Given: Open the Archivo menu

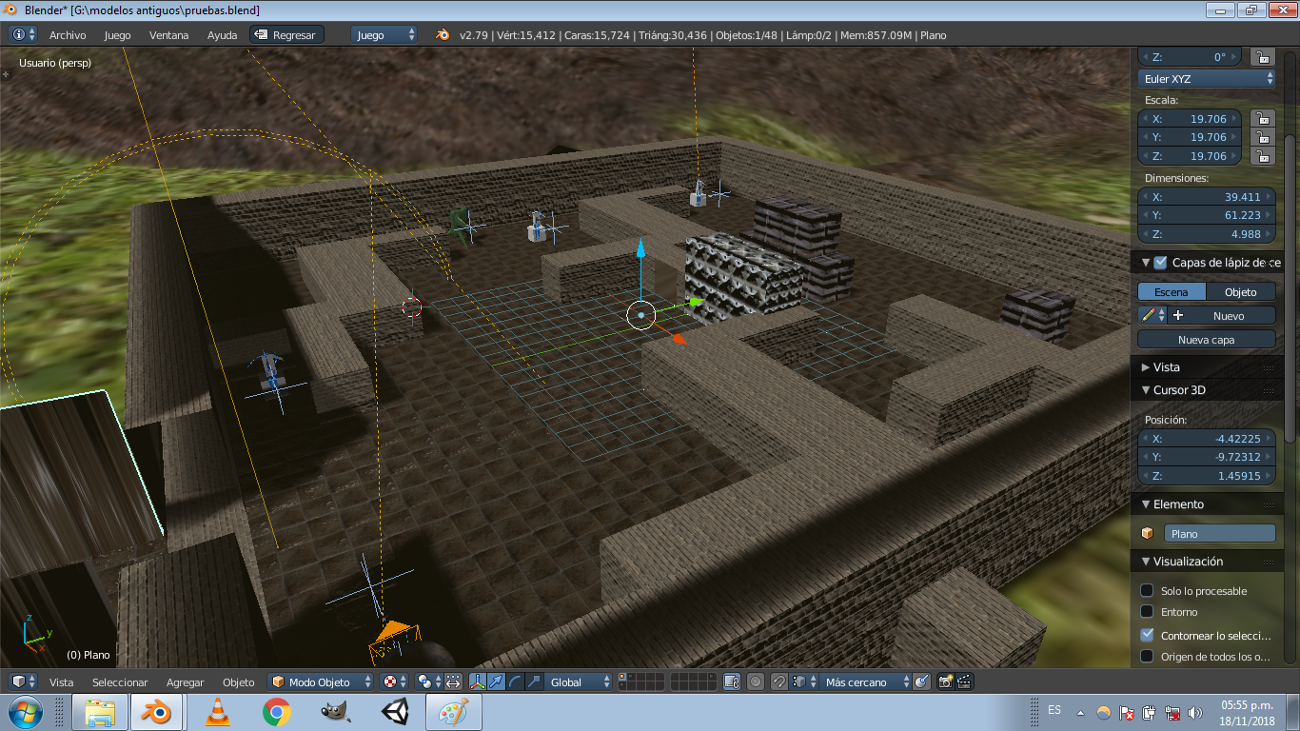Looking at the screenshot, I should click(67, 35).
